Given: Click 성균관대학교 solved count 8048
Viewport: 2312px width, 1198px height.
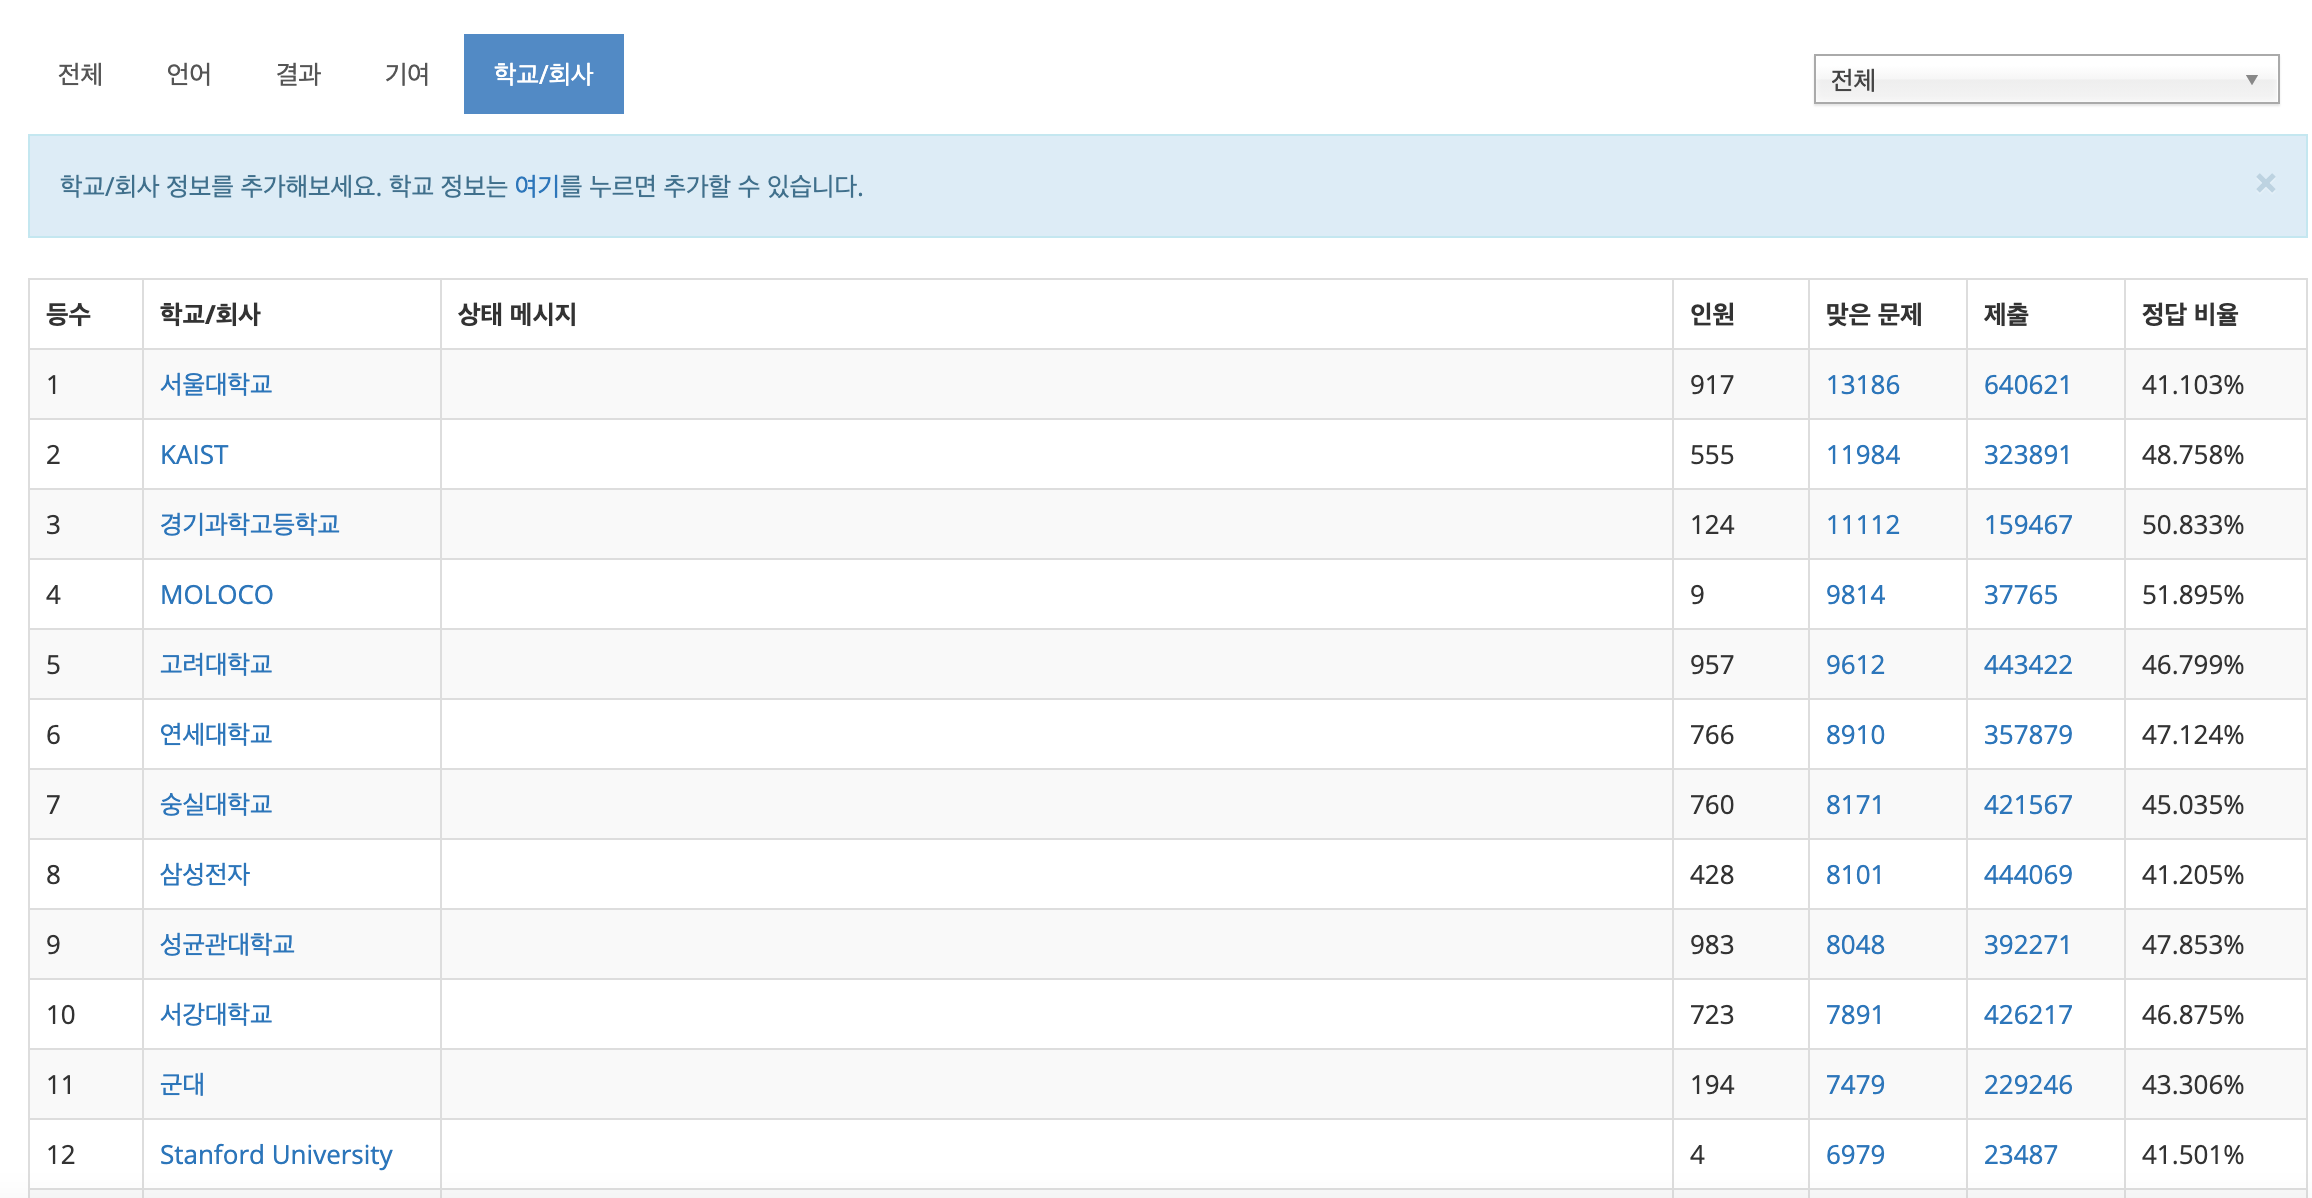Looking at the screenshot, I should [x=1855, y=944].
